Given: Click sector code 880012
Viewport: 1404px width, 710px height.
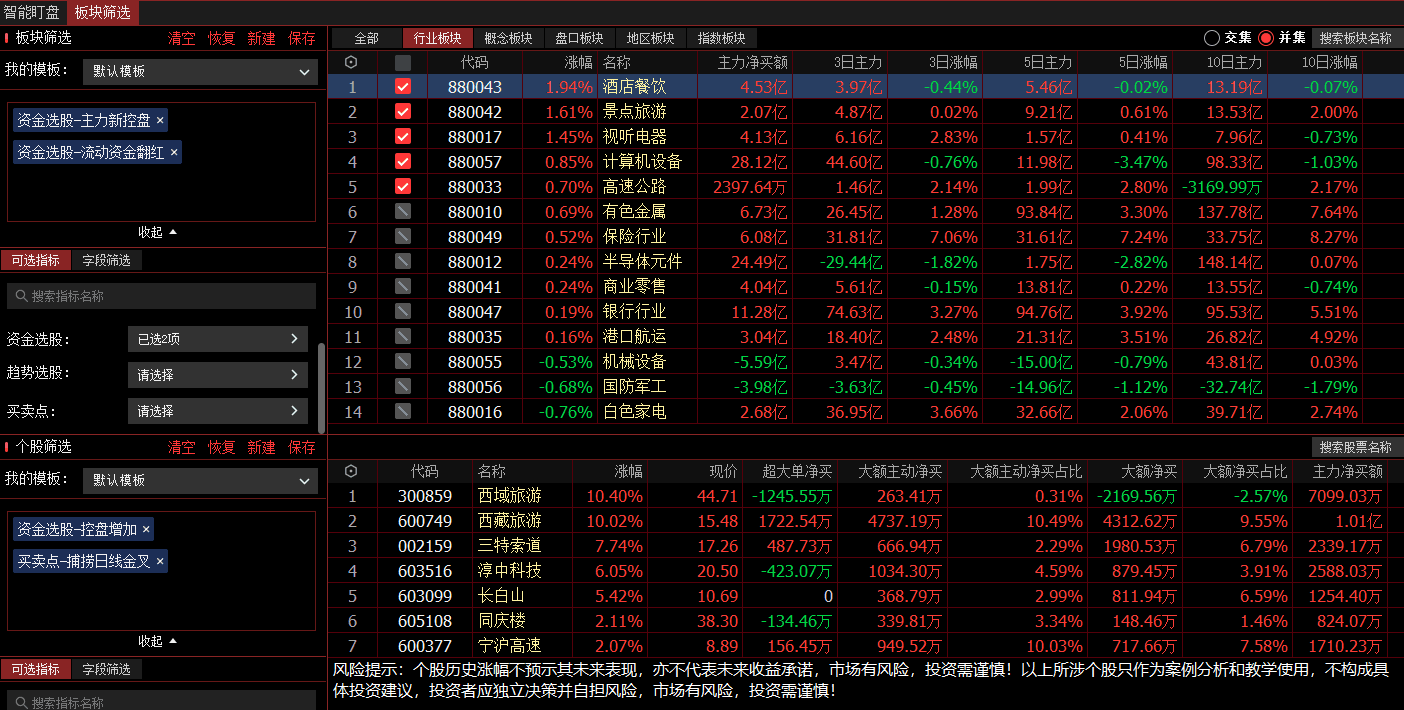Looking at the screenshot, I should (x=475, y=261).
